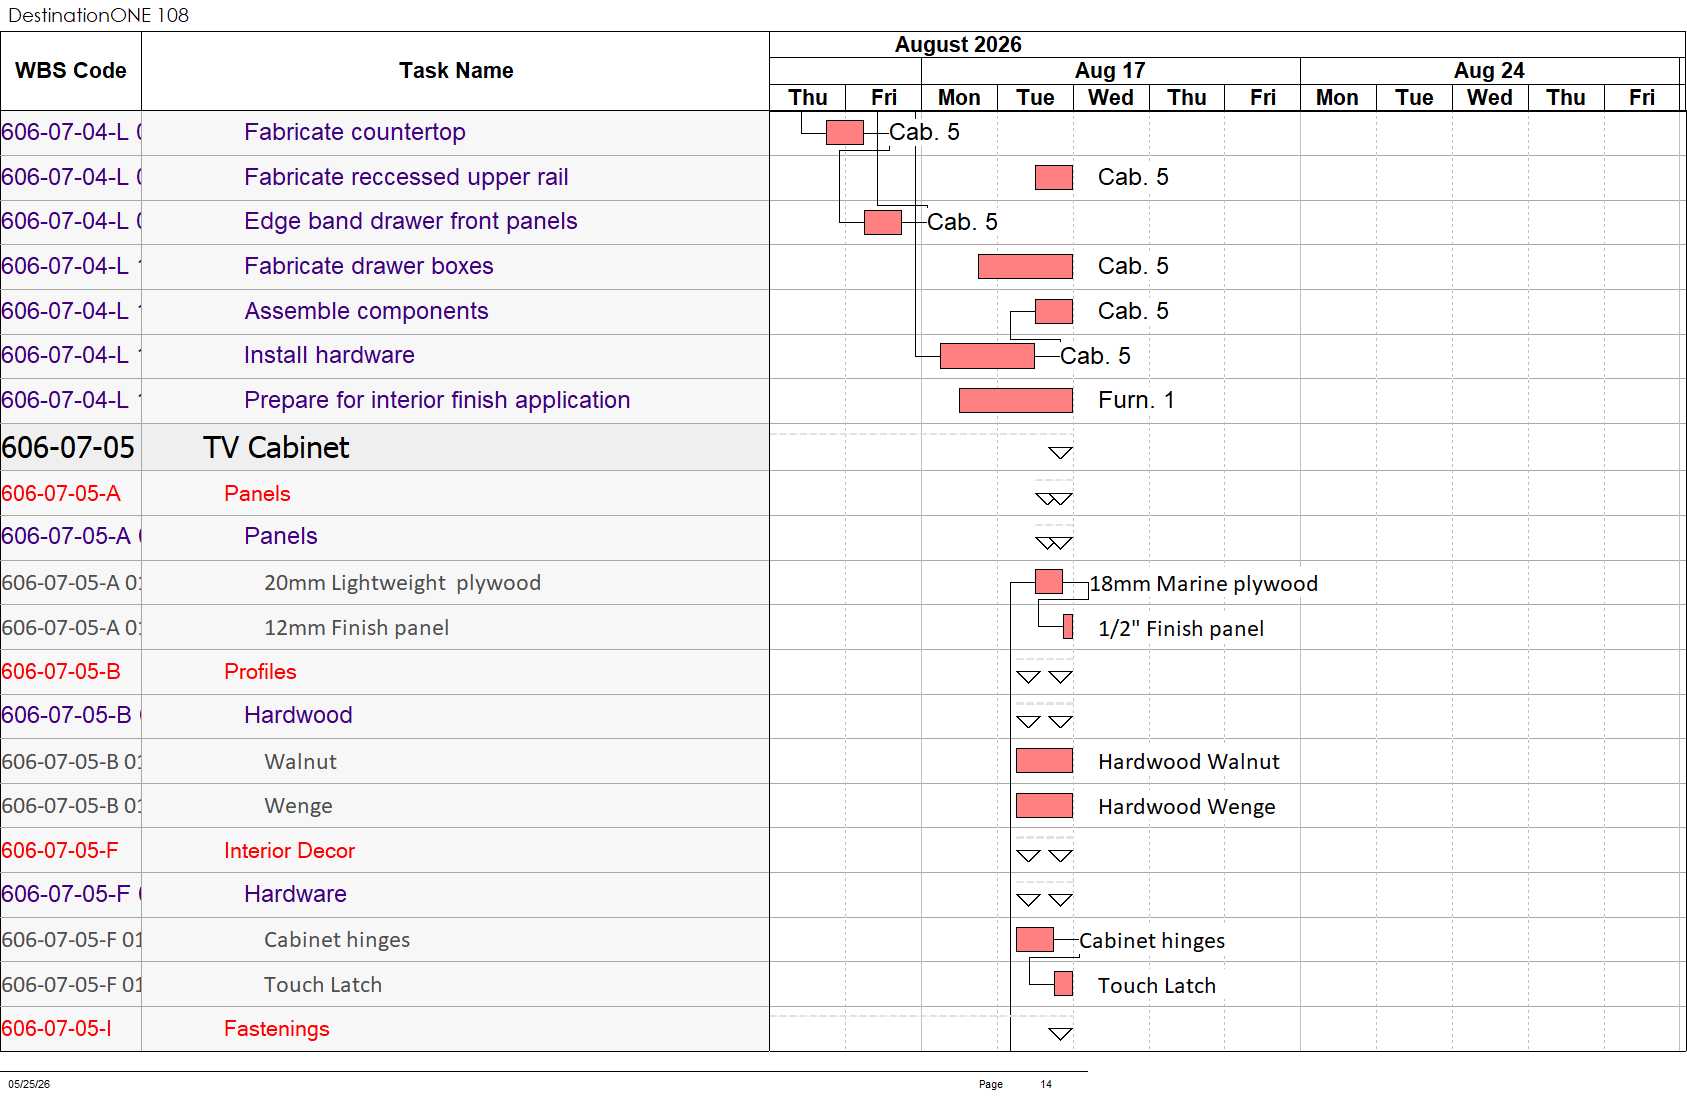Click the Hardwood task name in Task column
The width and height of the screenshot is (1687, 1097).
[298, 715]
